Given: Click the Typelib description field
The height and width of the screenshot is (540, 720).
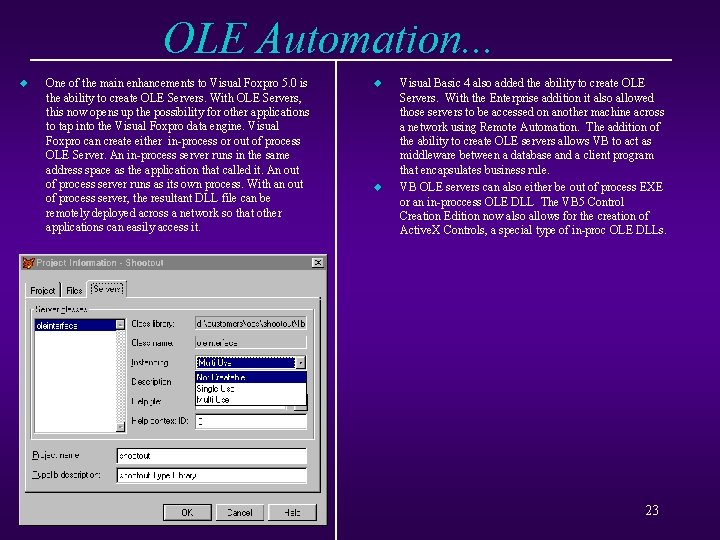Looking at the screenshot, I should click(212, 475).
